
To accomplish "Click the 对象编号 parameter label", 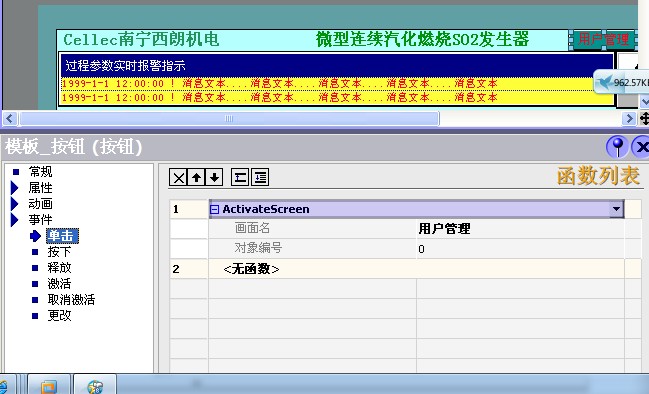I will click(x=258, y=248).
